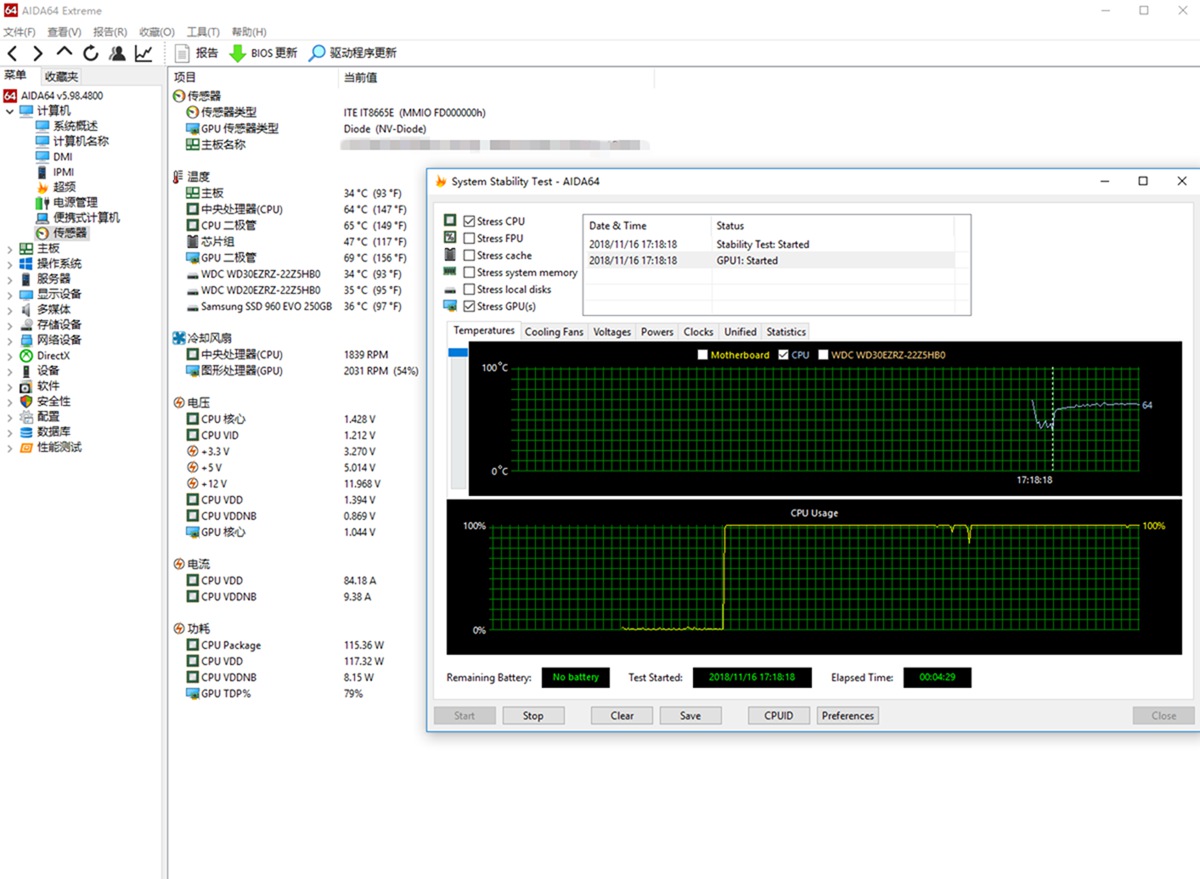Expand the 性能测试 tree node
This screenshot has width=1200, height=879.
click(10, 447)
